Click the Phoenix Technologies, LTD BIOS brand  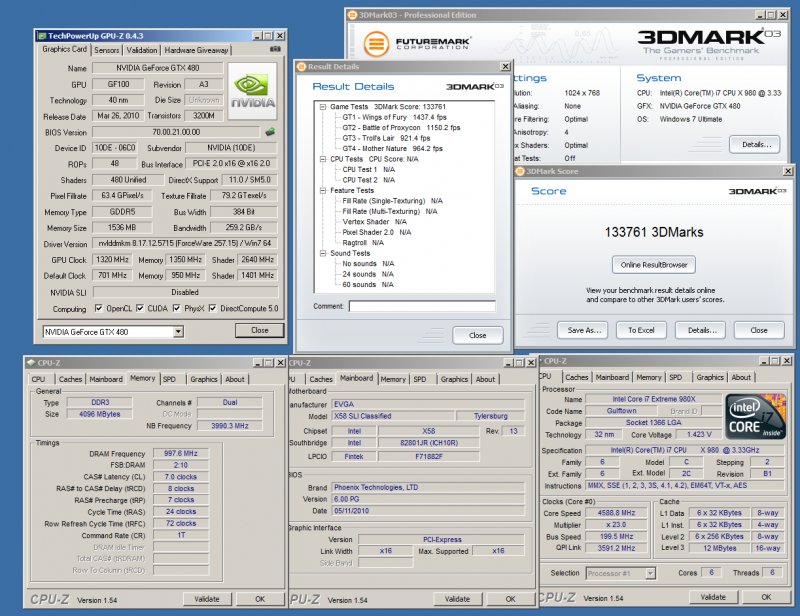[428, 487]
